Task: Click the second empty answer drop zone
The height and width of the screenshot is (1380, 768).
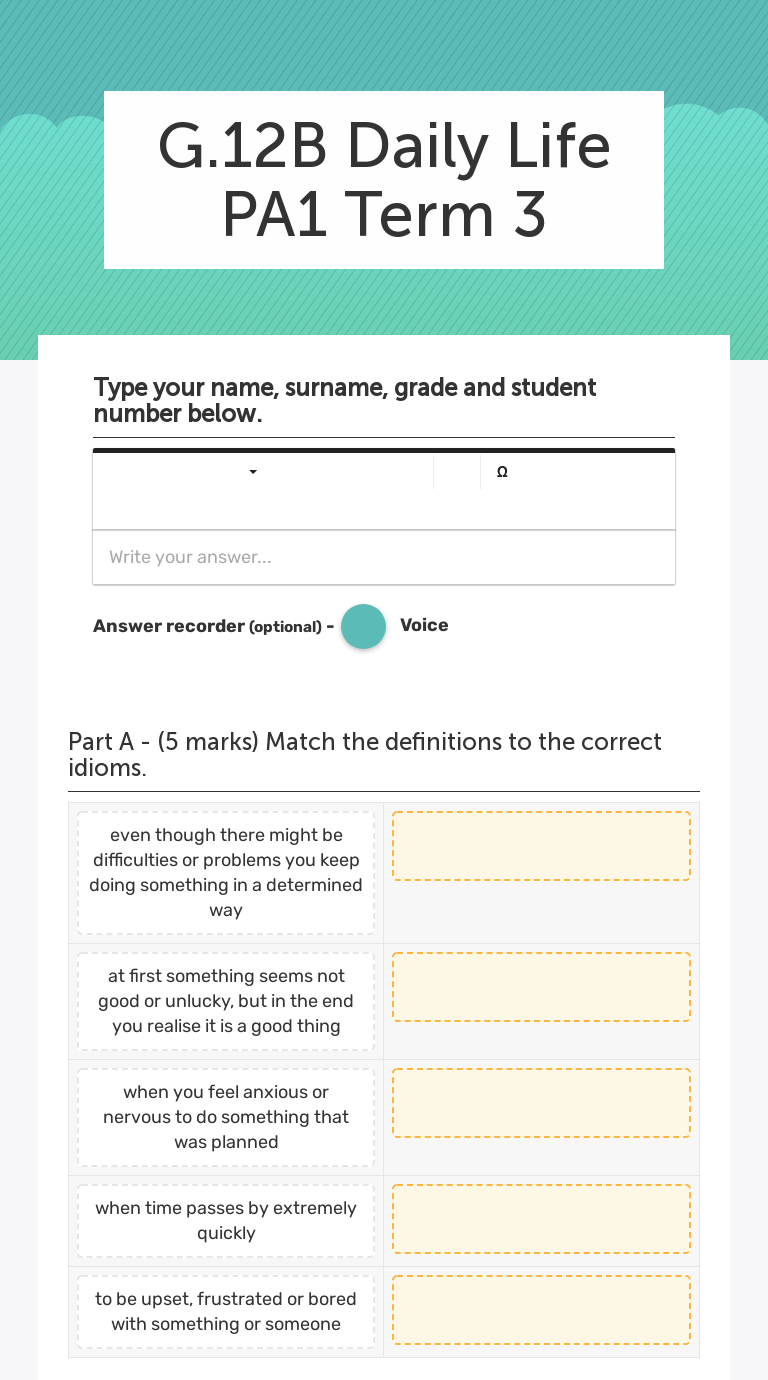Action: 541,986
